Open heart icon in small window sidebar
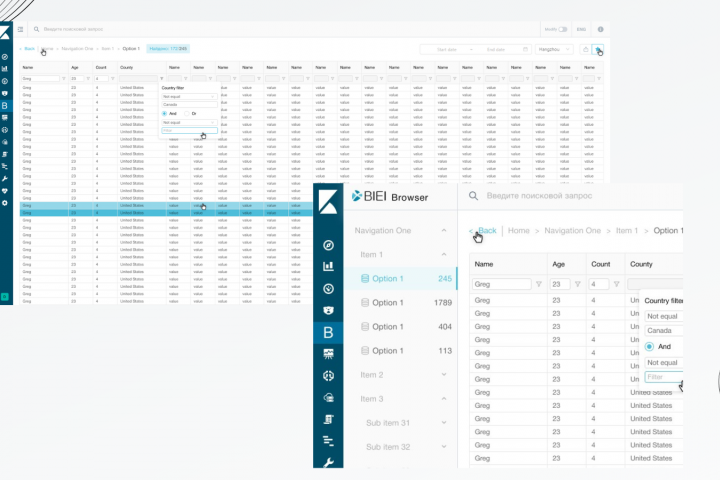The width and height of the screenshot is (720, 480). [x=5, y=191]
